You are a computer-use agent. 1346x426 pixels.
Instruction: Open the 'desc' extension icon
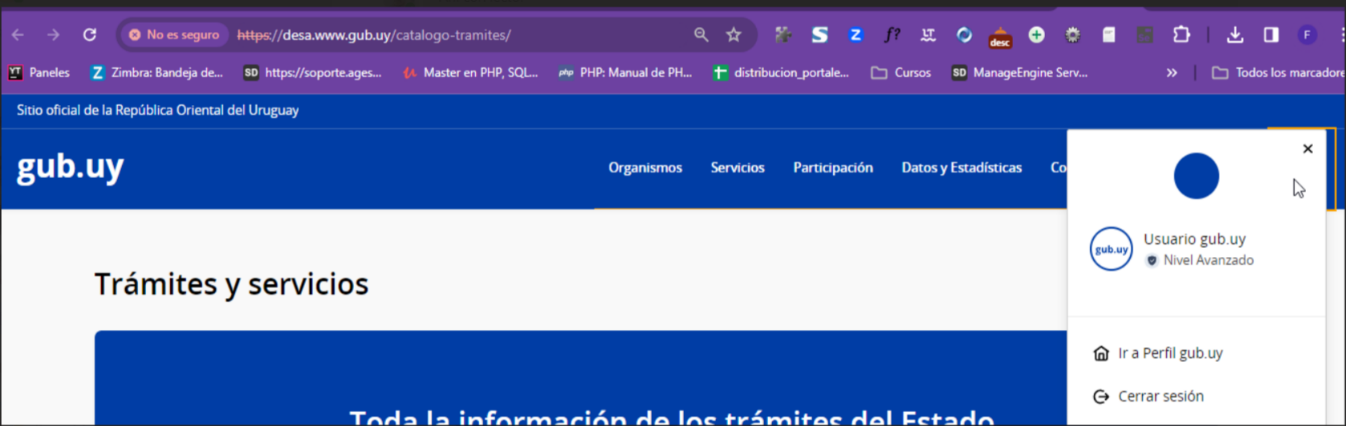(1000, 37)
